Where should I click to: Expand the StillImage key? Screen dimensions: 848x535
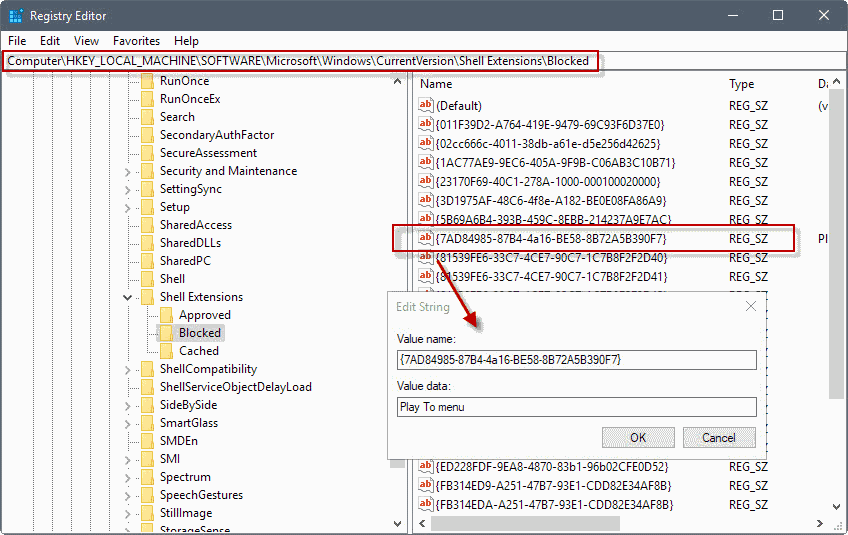pyautogui.click(x=128, y=513)
